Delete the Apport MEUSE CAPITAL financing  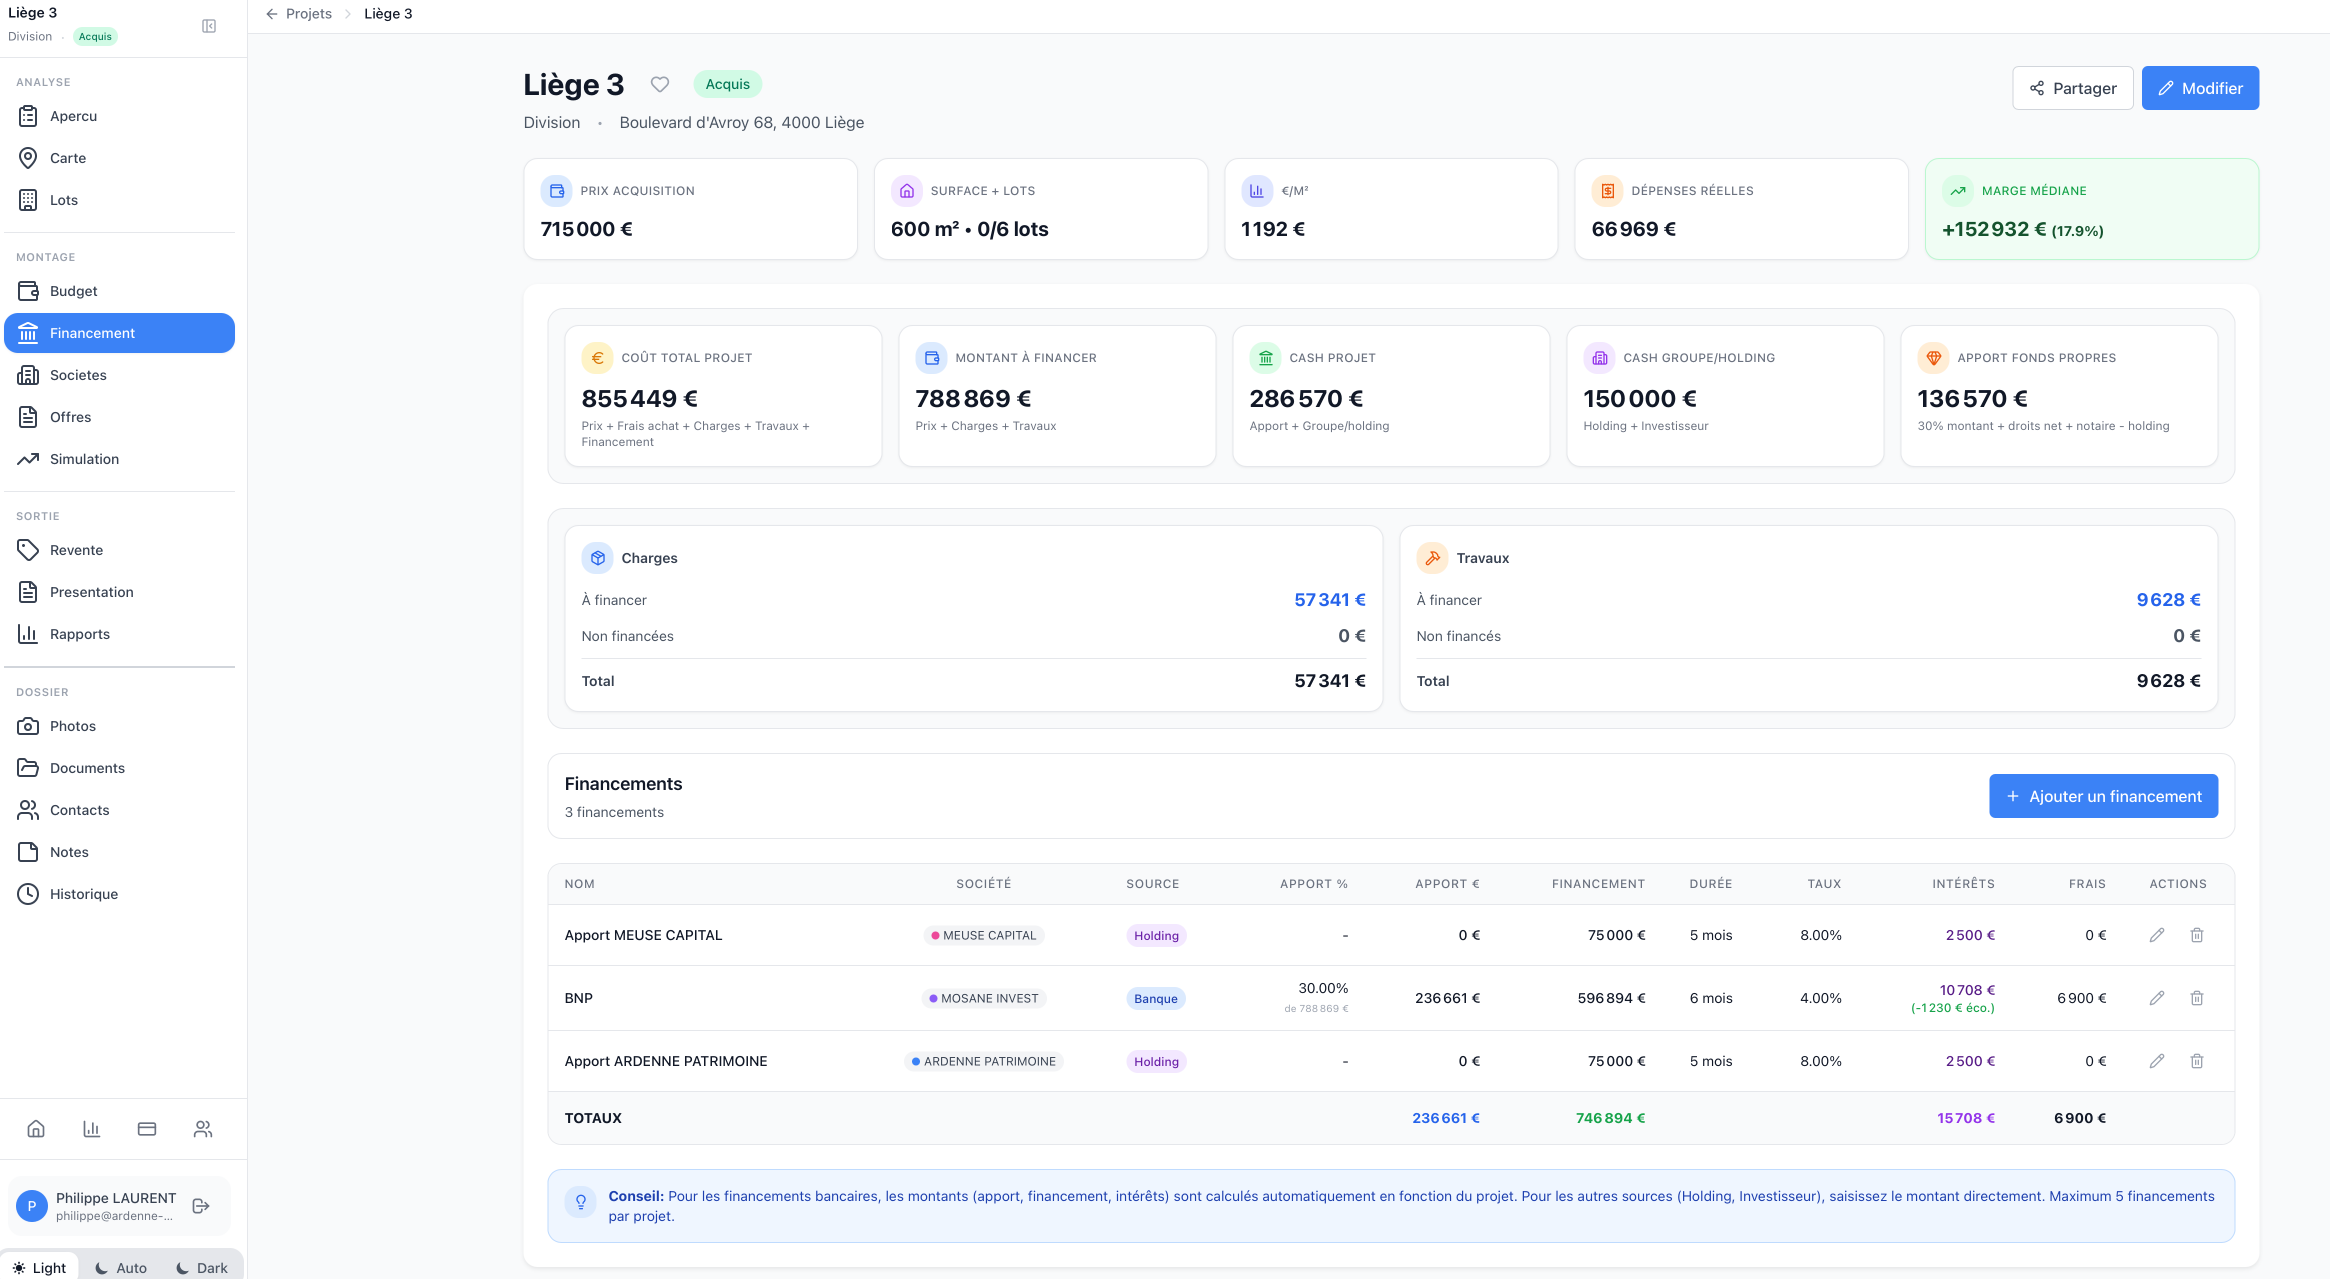click(2197, 935)
